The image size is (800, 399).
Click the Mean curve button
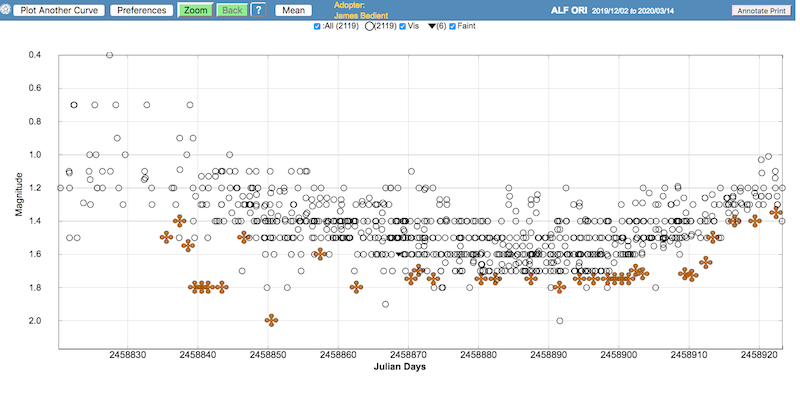pos(293,10)
